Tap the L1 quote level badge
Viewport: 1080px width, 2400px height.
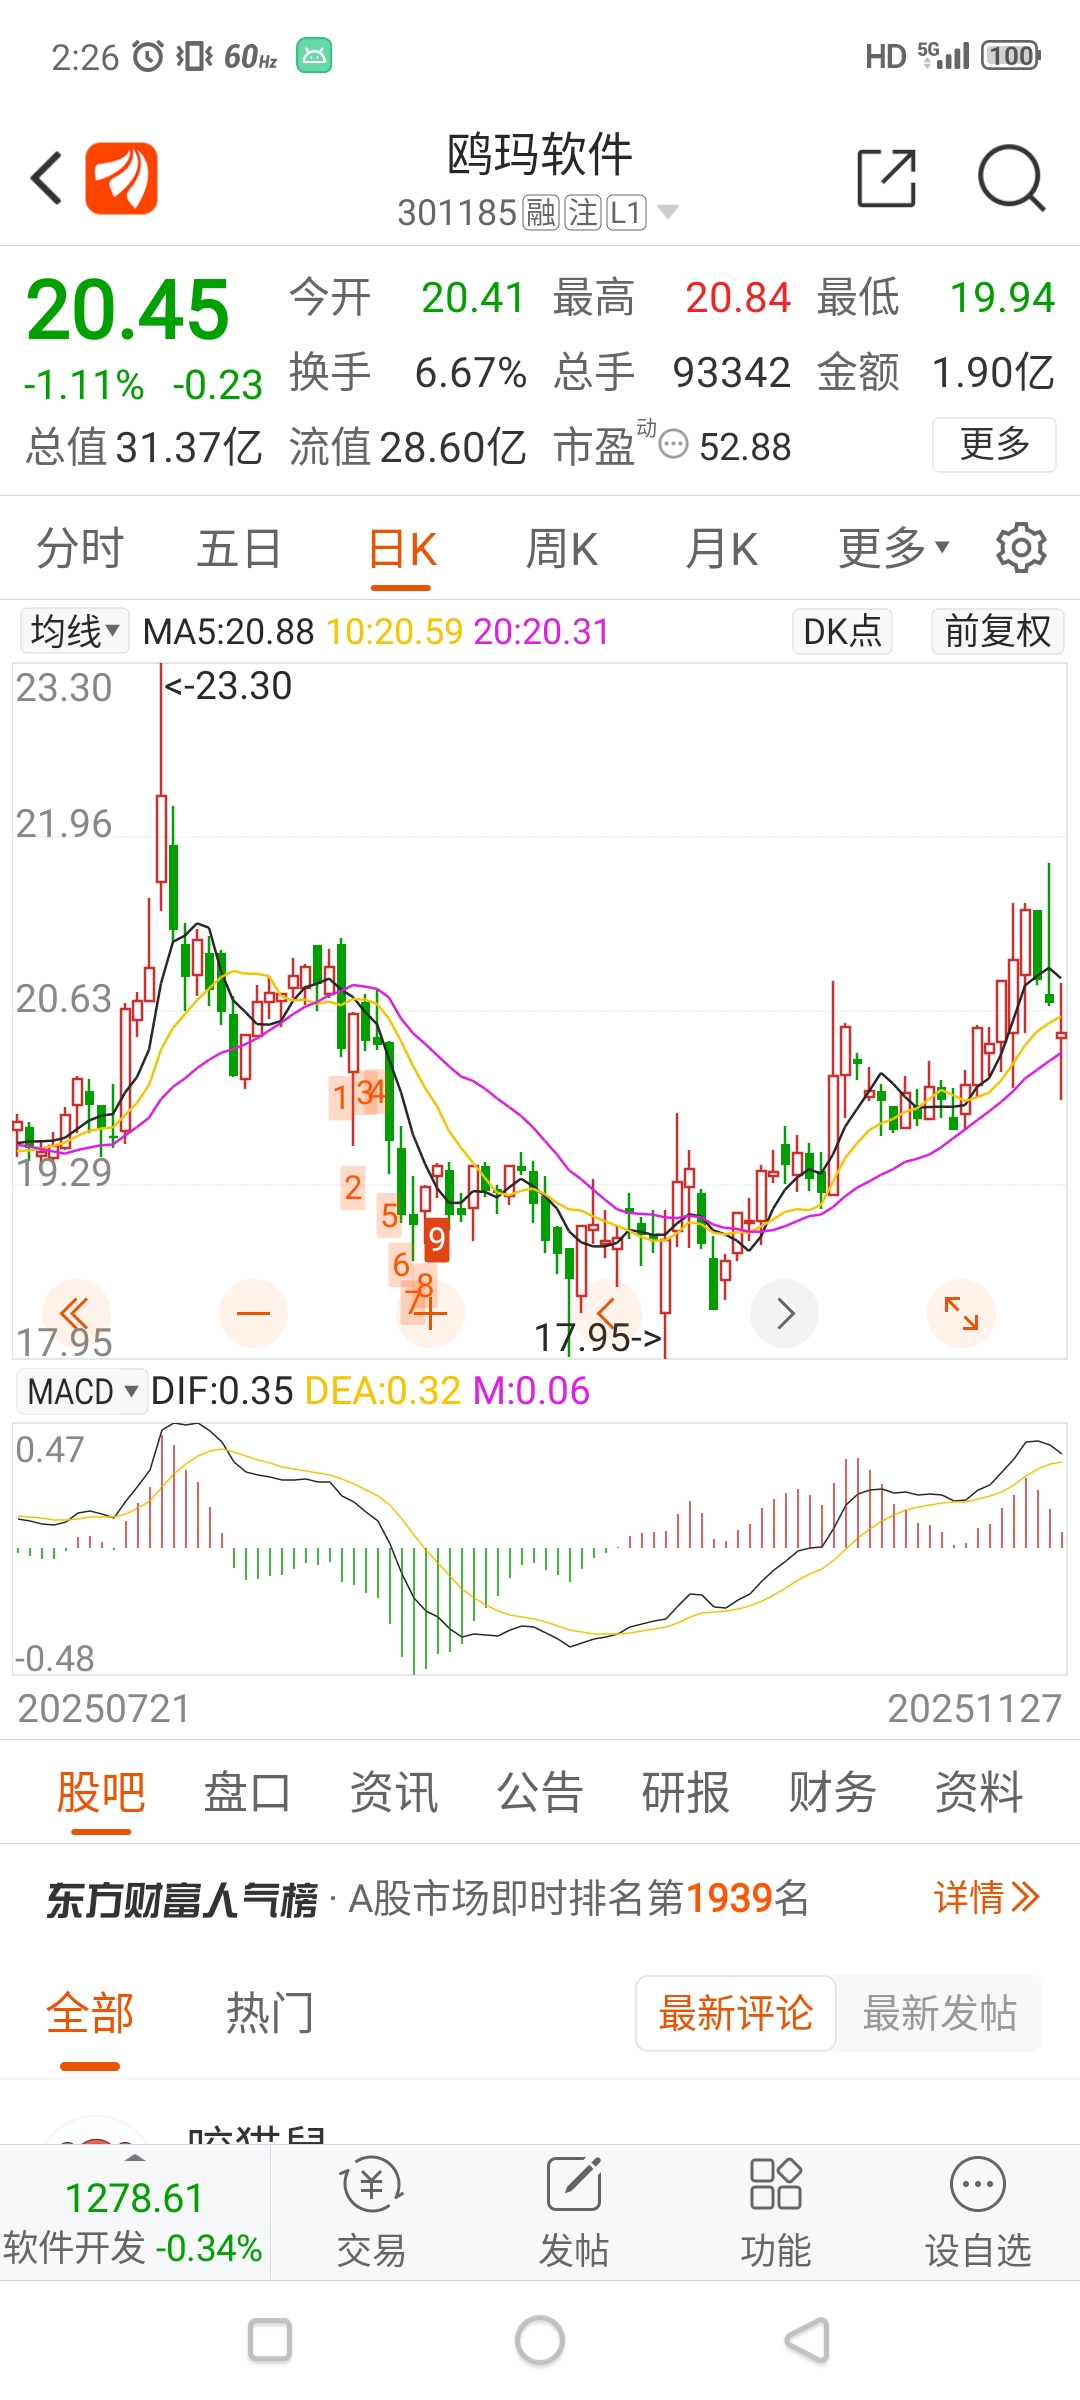point(627,212)
